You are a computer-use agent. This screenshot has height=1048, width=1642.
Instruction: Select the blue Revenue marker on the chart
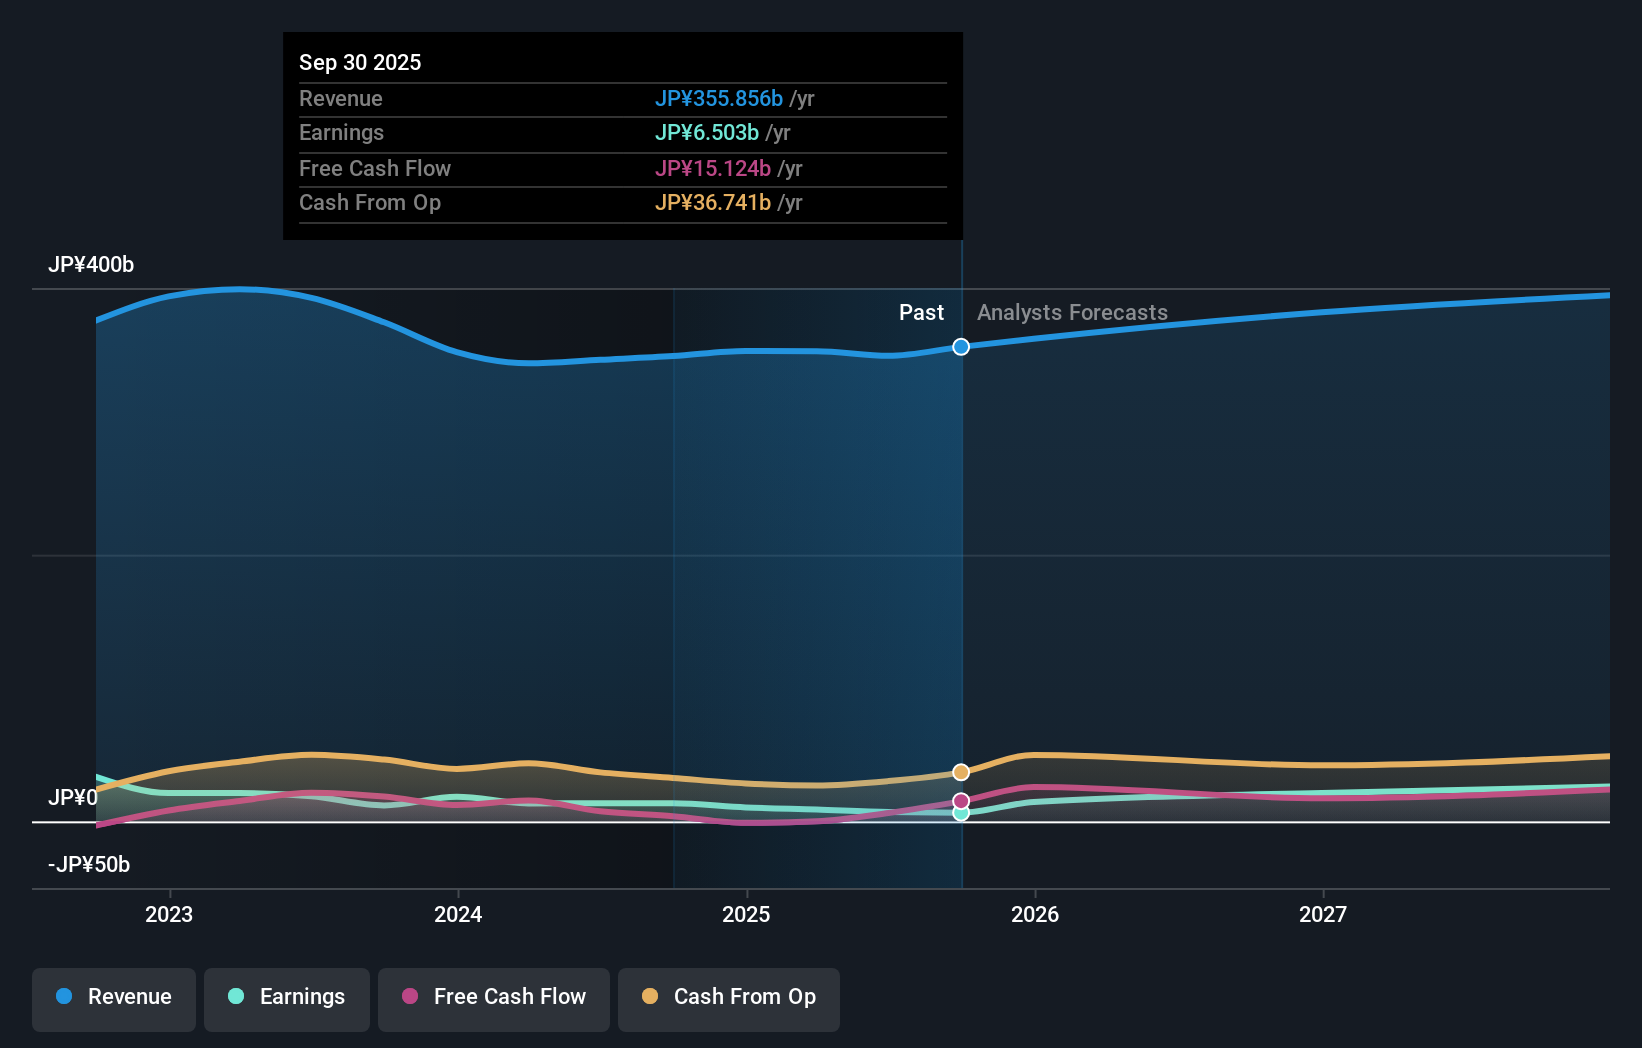pyautogui.click(x=961, y=347)
